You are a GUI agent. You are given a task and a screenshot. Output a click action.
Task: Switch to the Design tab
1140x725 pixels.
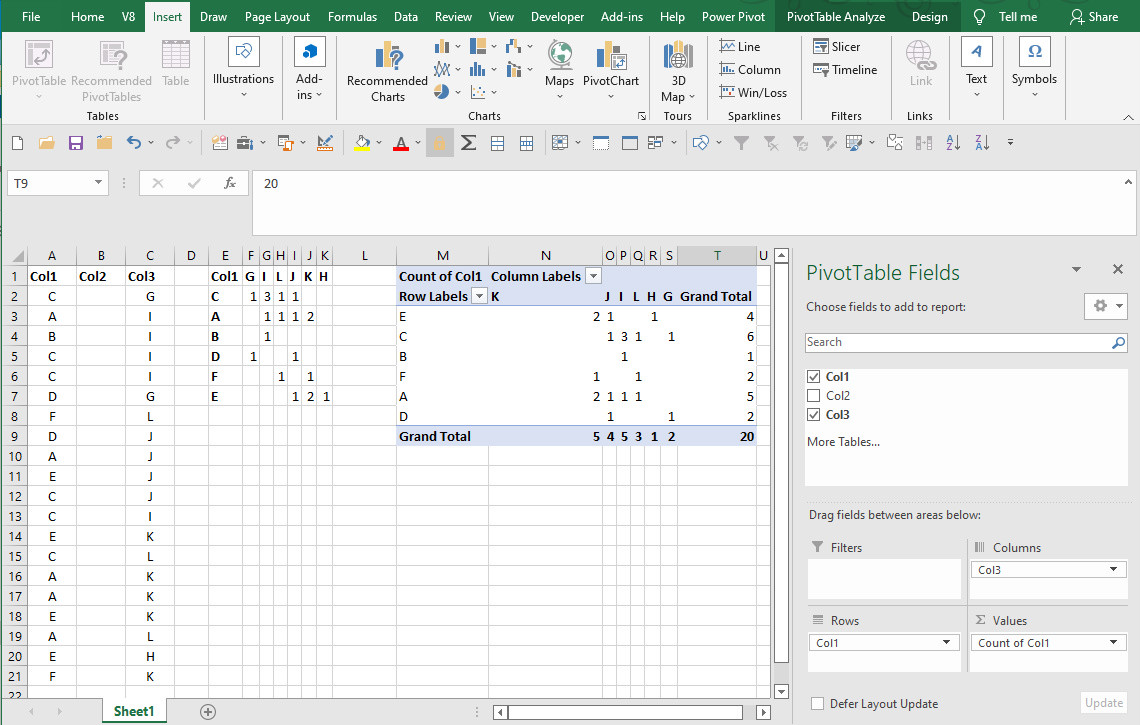[x=929, y=17]
